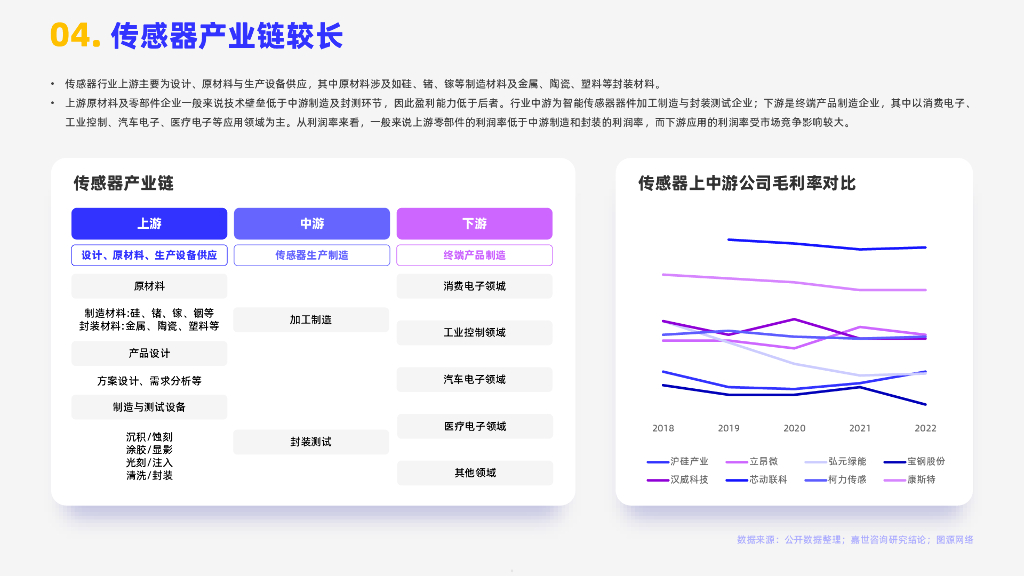Click the '其他领域' box
This screenshot has height=576, width=1024.
pos(474,473)
